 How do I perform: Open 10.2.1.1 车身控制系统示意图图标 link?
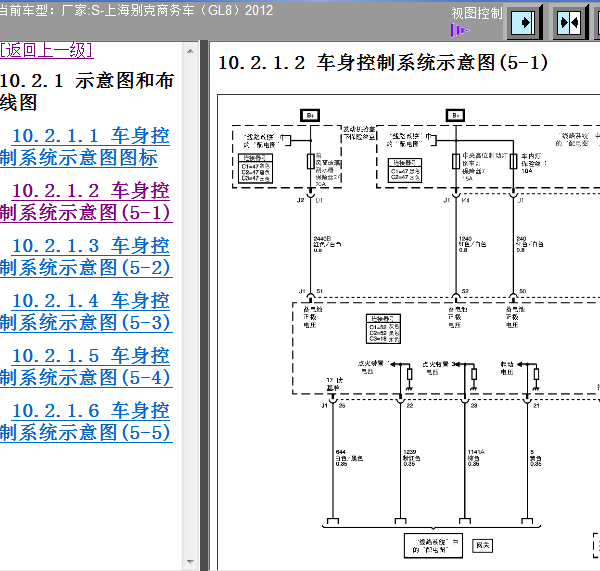click(85, 147)
